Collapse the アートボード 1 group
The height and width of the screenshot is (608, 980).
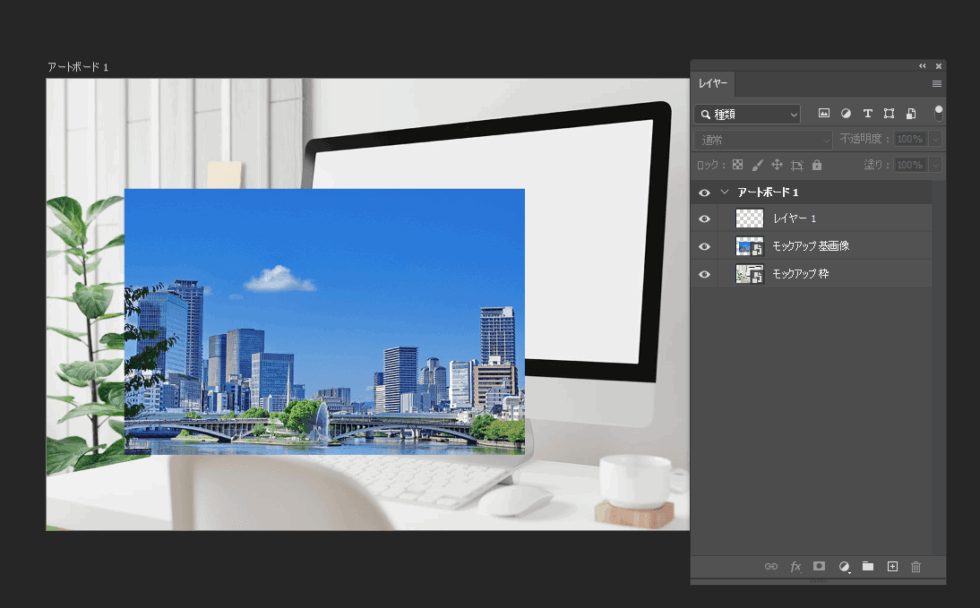(x=724, y=192)
